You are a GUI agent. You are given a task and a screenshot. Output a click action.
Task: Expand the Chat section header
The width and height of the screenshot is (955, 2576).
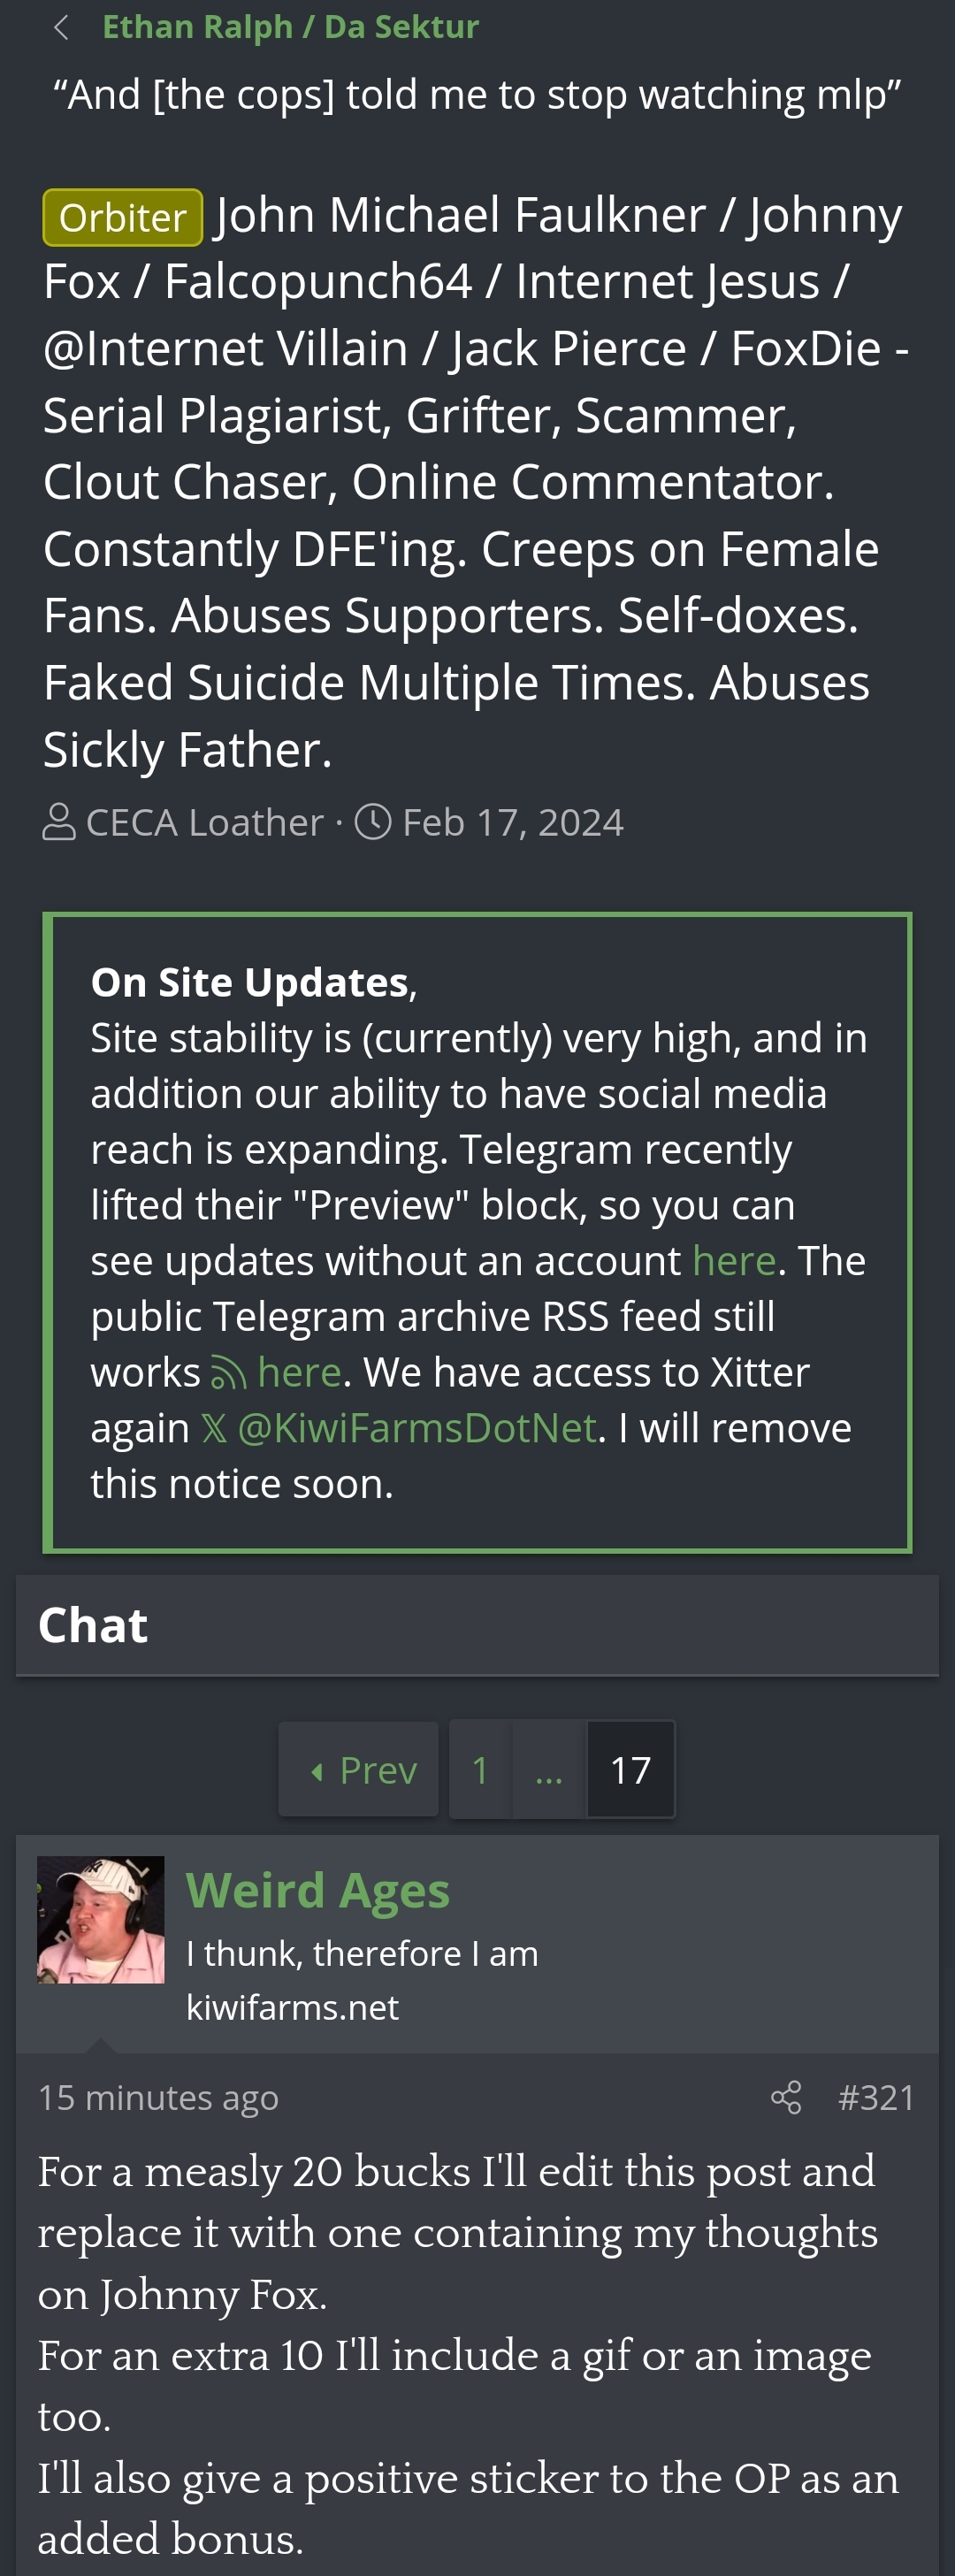pyautogui.click(x=477, y=1625)
